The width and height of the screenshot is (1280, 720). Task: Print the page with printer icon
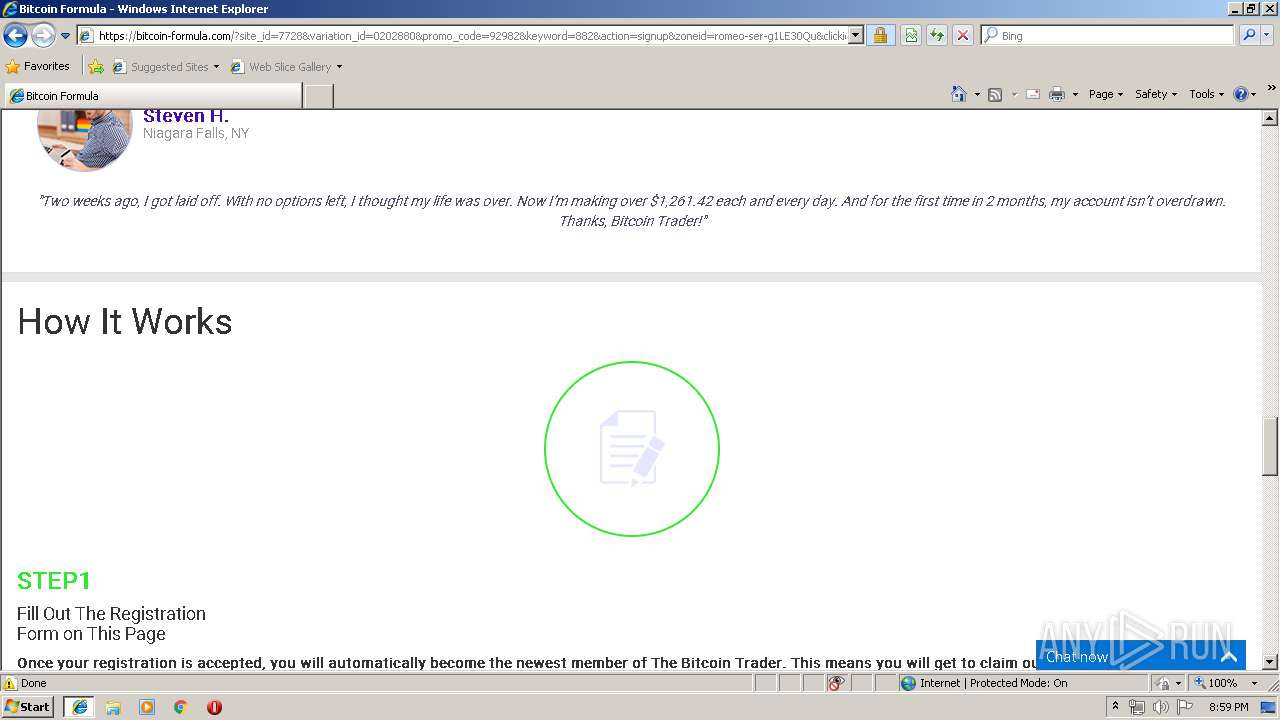tap(1057, 94)
